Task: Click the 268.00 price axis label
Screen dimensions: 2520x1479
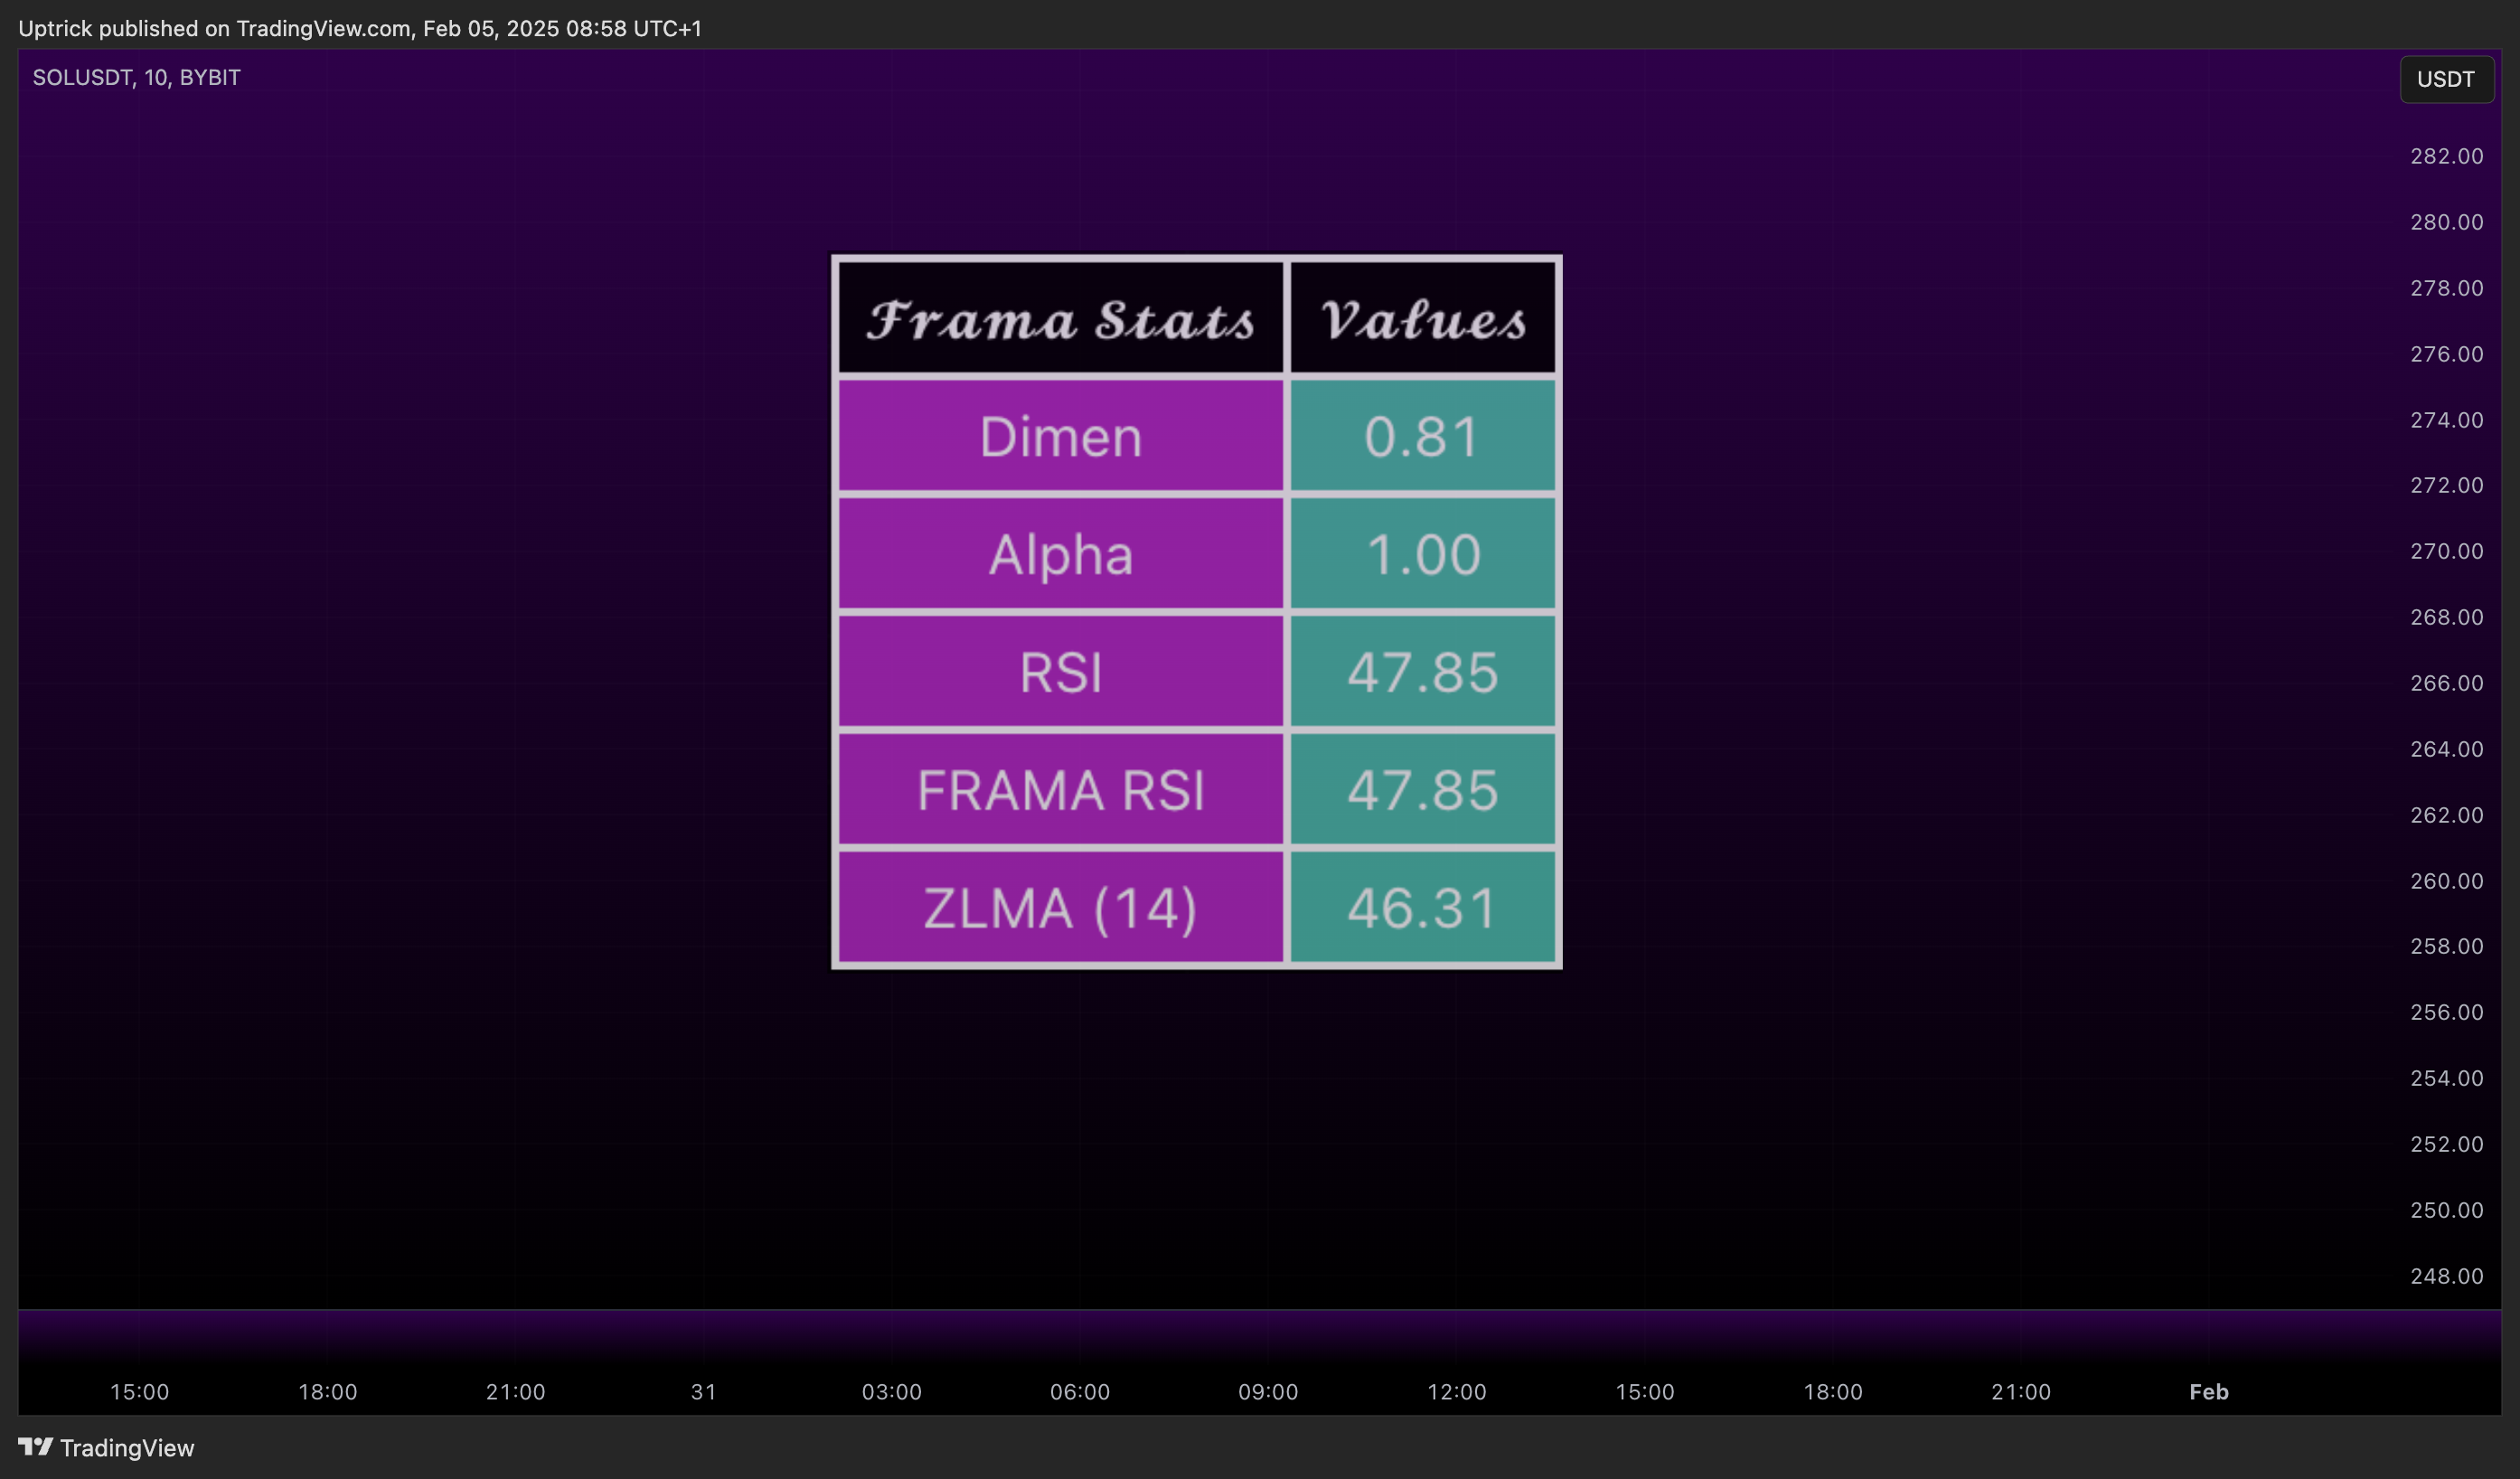Action: [2446, 617]
